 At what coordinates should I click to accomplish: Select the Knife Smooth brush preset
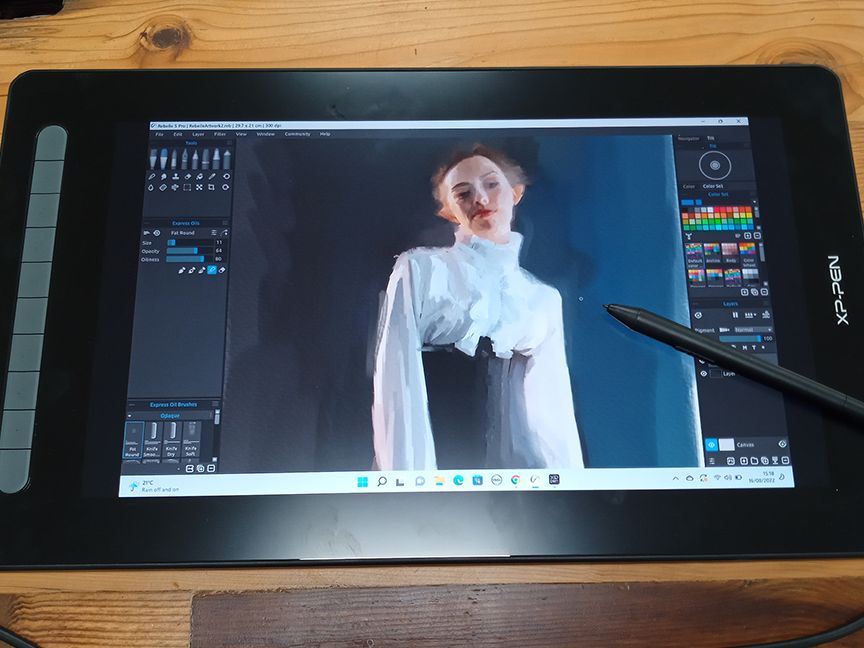pyautogui.click(x=152, y=440)
